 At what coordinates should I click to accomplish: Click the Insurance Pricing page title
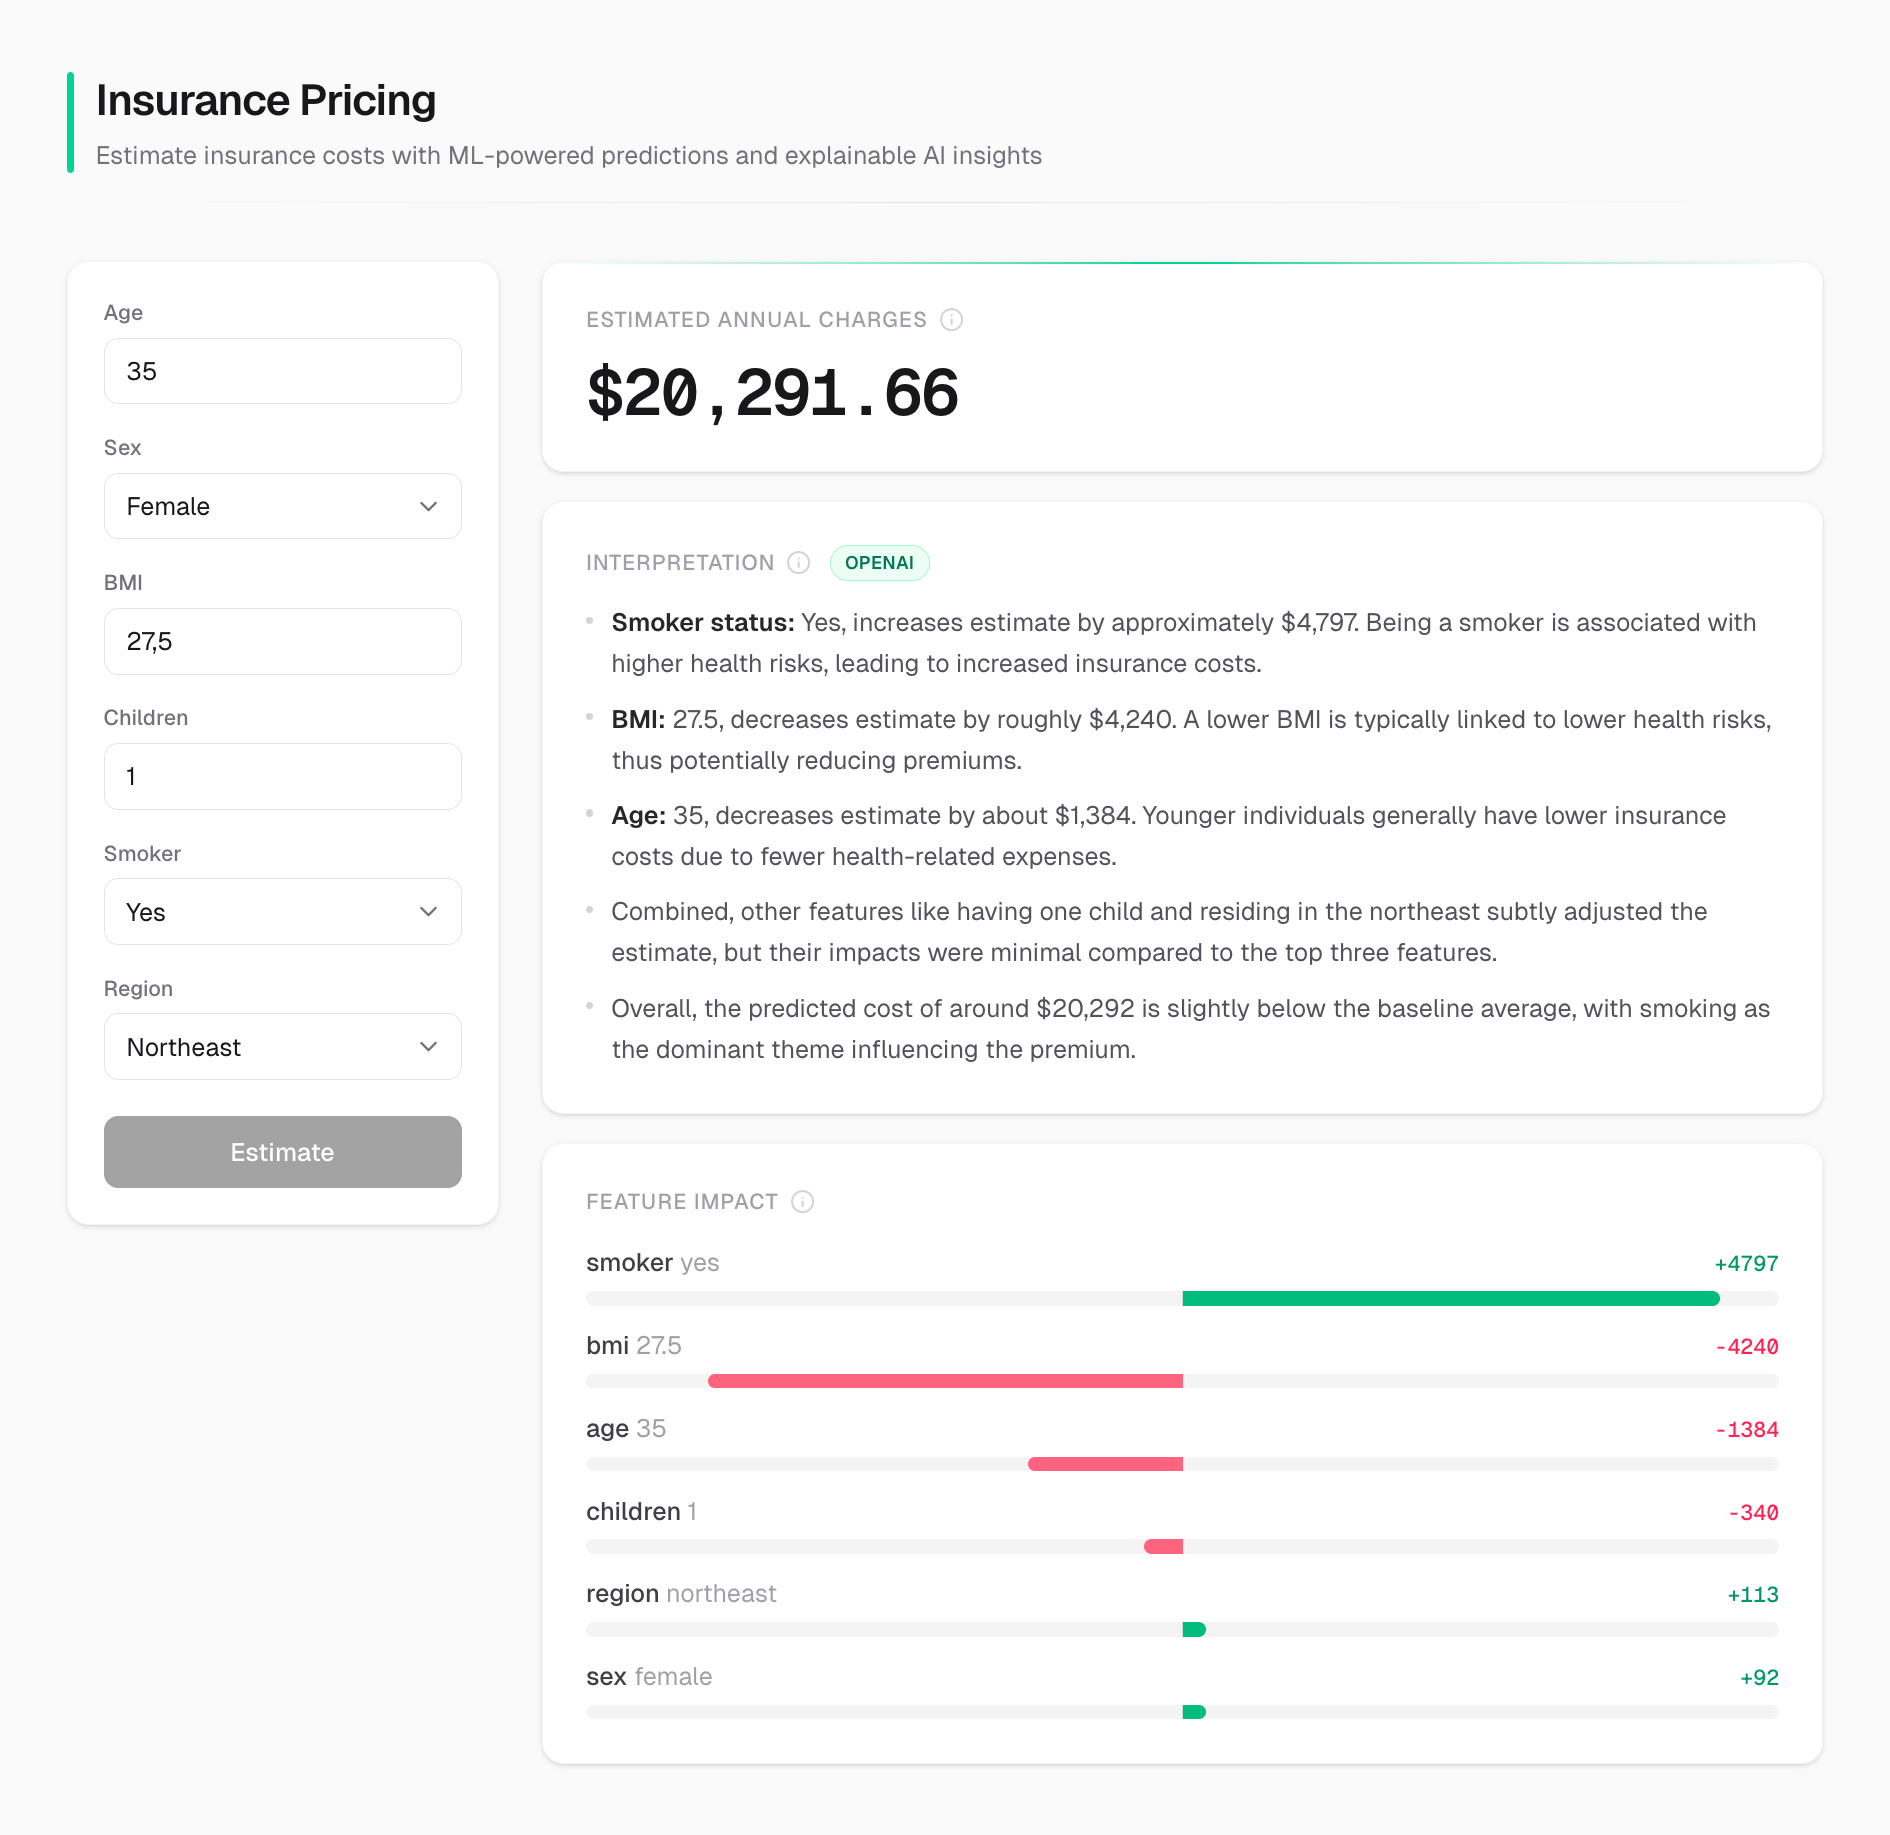click(x=266, y=101)
